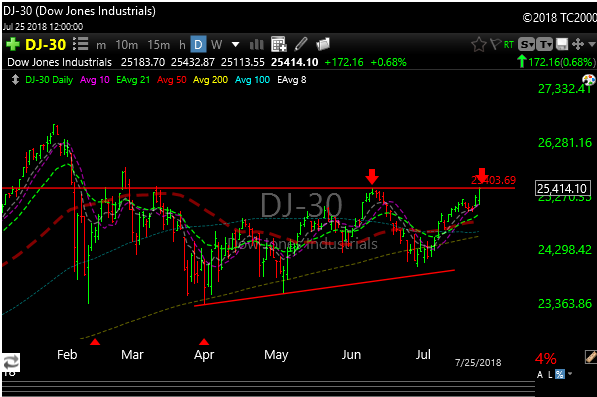Click the 'Avg 100' indicator label
The image size is (597, 397).
(252, 80)
